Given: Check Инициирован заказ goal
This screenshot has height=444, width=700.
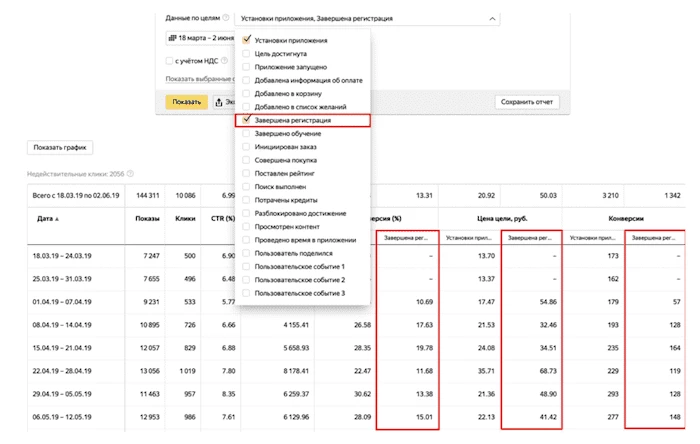Looking at the screenshot, I should pyautogui.click(x=246, y=147).
